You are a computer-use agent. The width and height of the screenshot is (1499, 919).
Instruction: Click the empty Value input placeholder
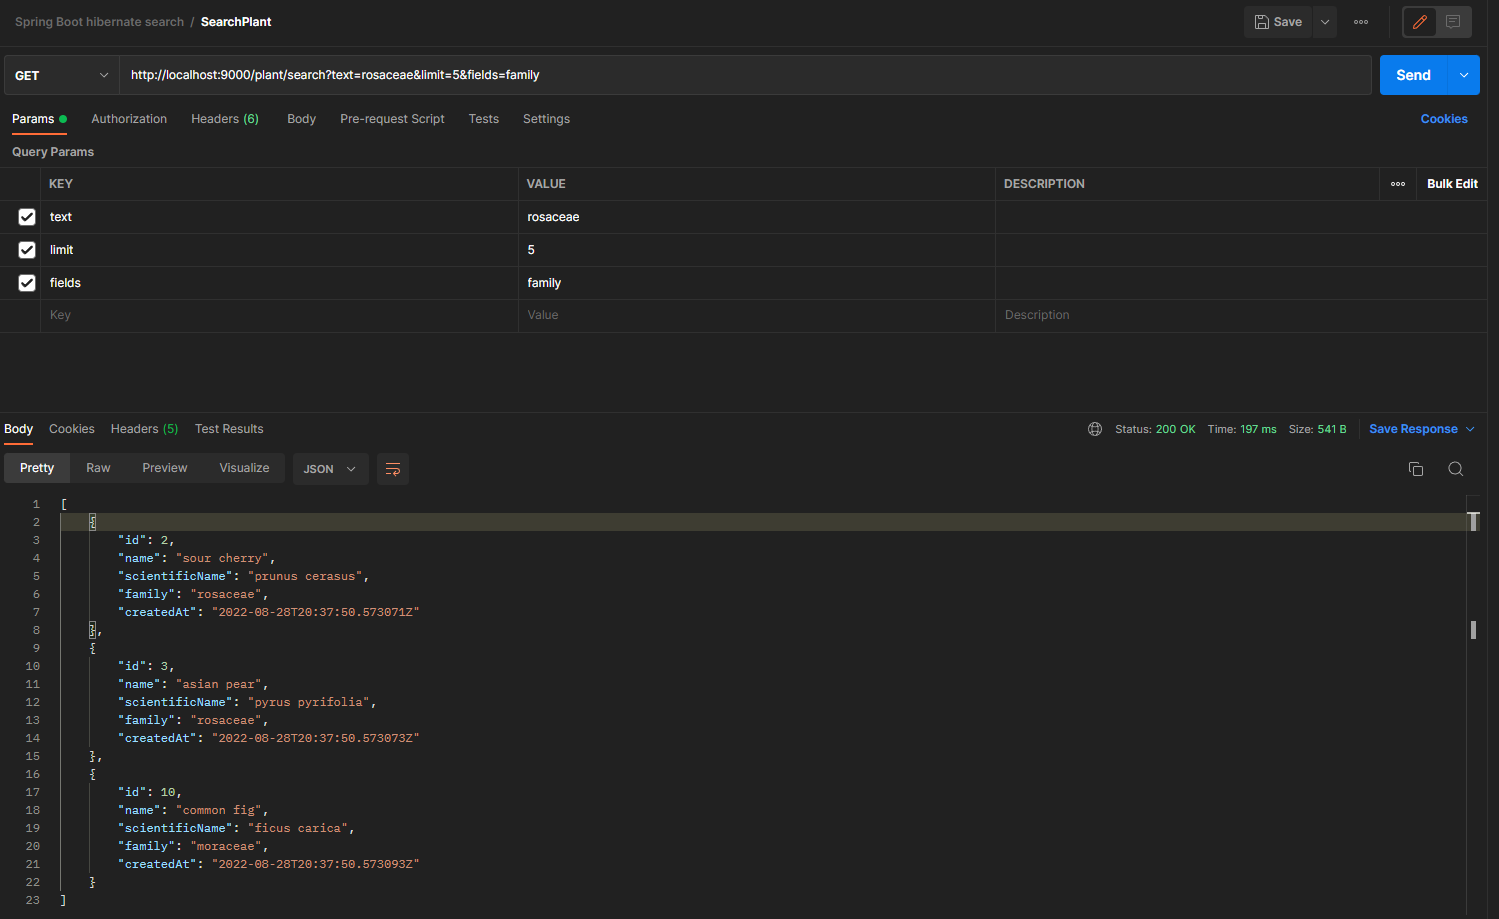(x=756, y=315)
